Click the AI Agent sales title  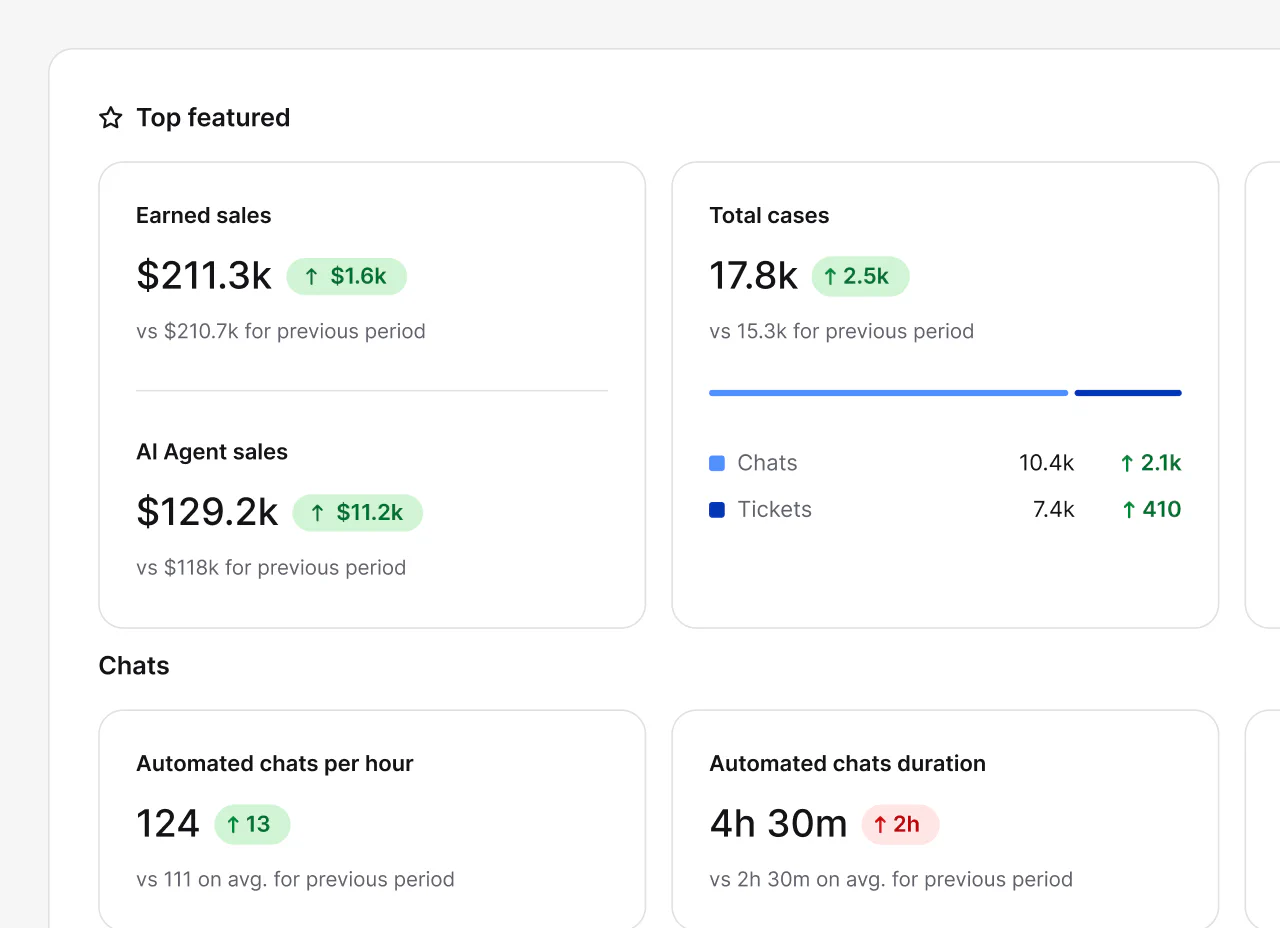tap(212, 452)
